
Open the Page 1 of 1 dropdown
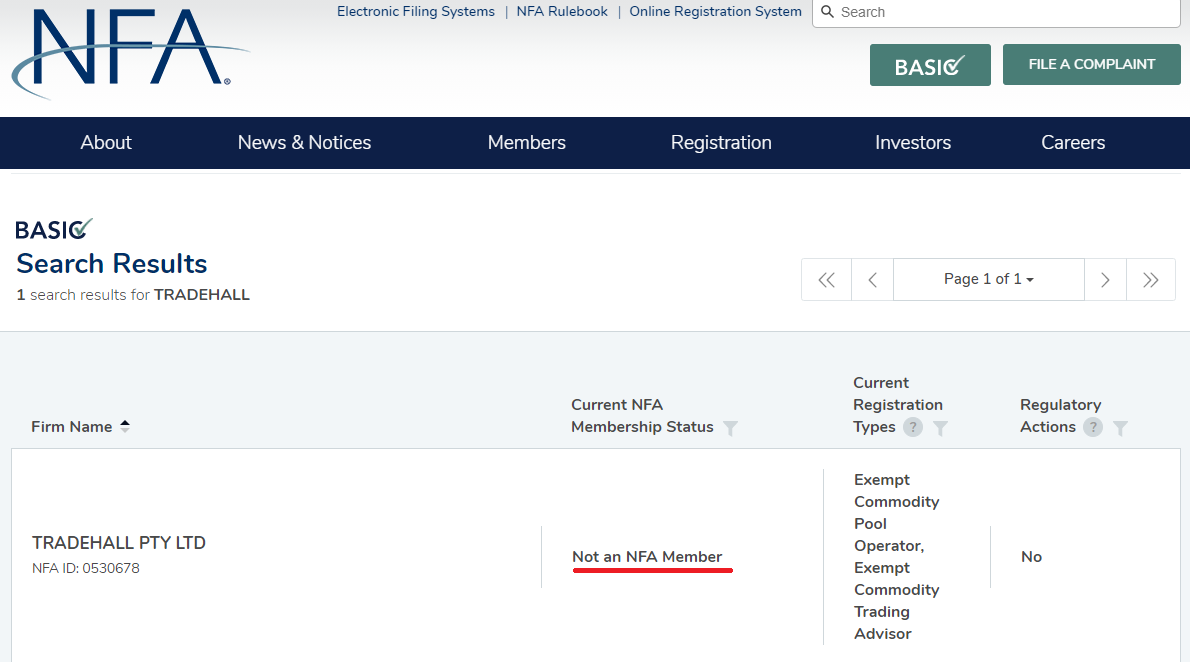tap(989, 279)
